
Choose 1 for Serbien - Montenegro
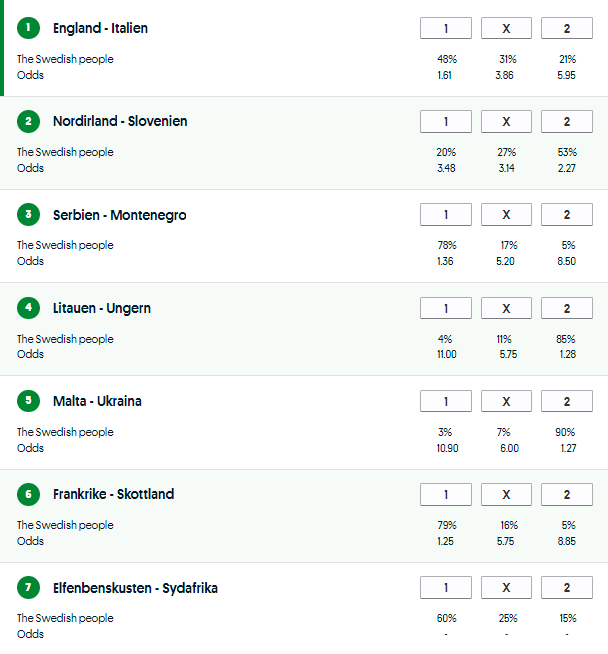click(x=445, y=215)
